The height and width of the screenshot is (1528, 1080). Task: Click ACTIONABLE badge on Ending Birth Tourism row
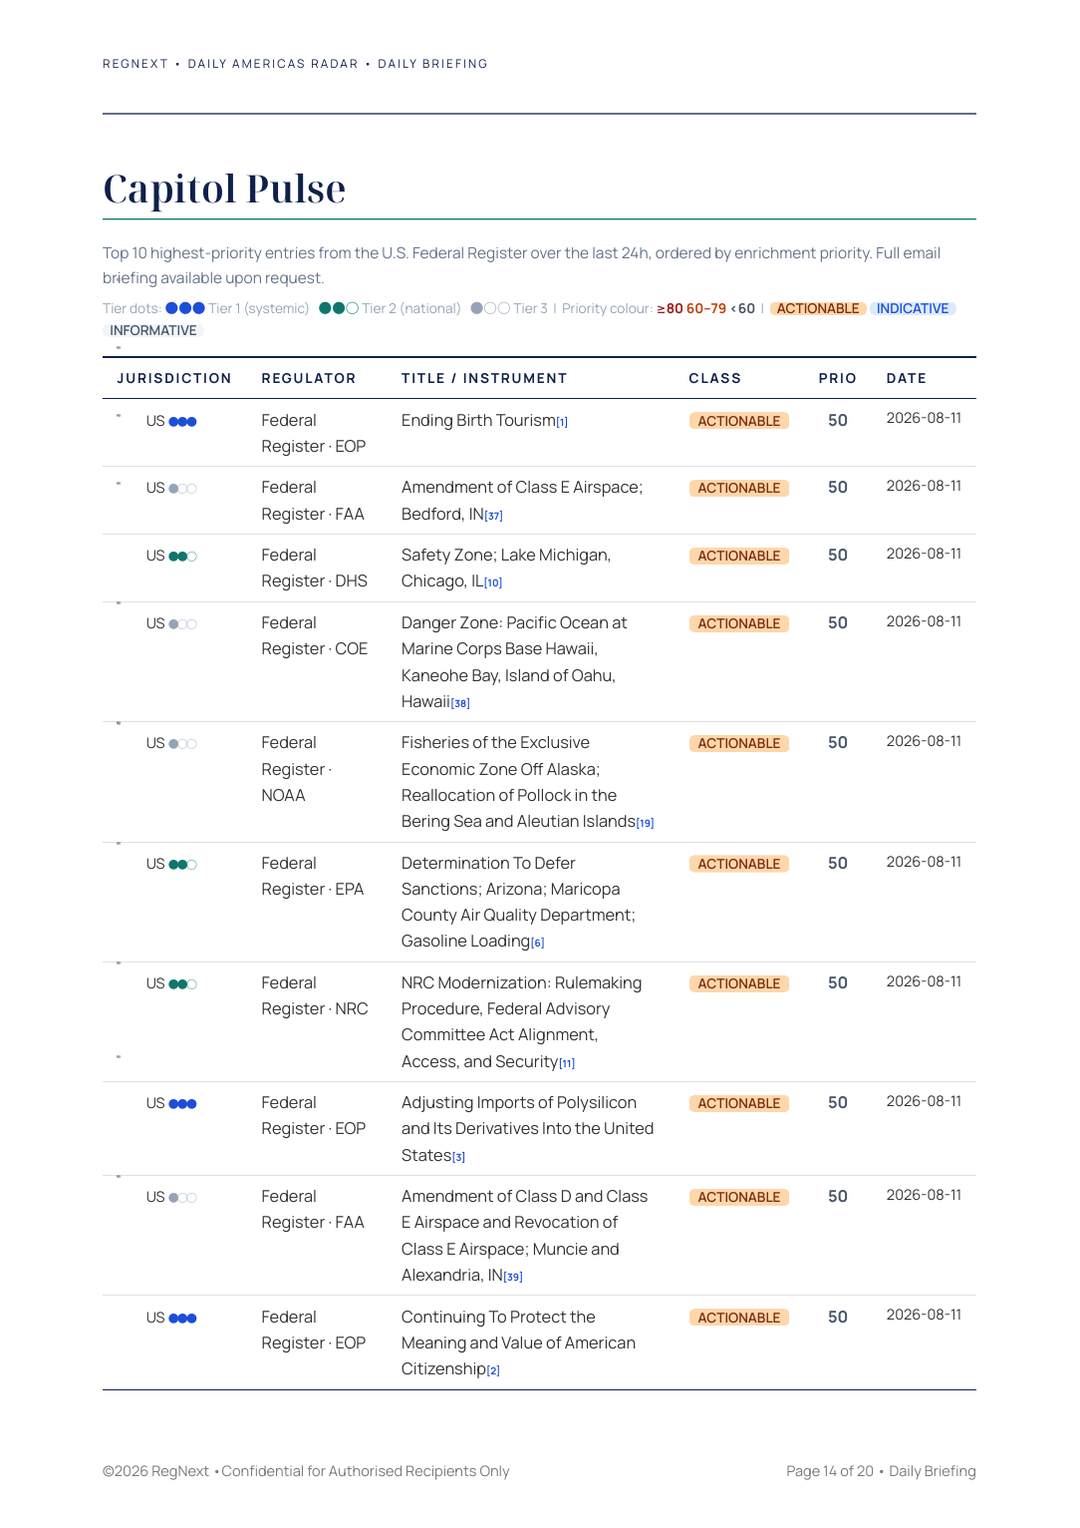[739, 421]
